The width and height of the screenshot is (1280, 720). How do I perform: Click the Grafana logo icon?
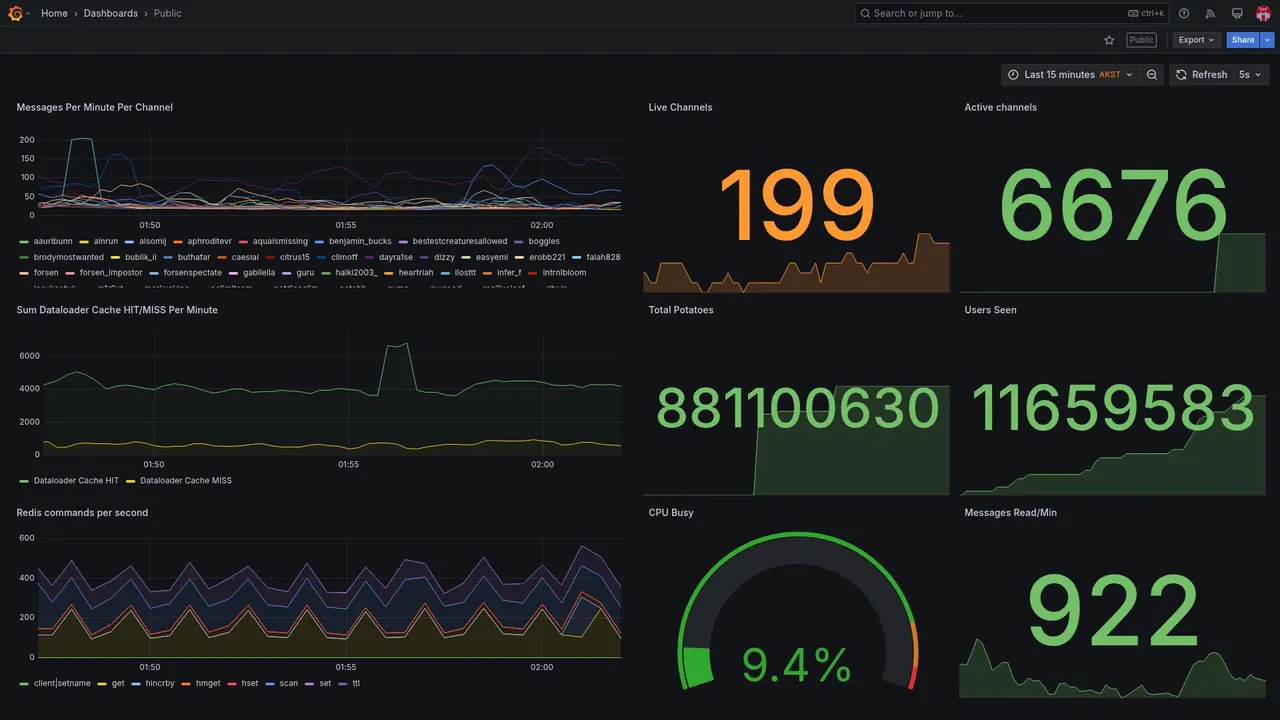click(x=15, y=13)
